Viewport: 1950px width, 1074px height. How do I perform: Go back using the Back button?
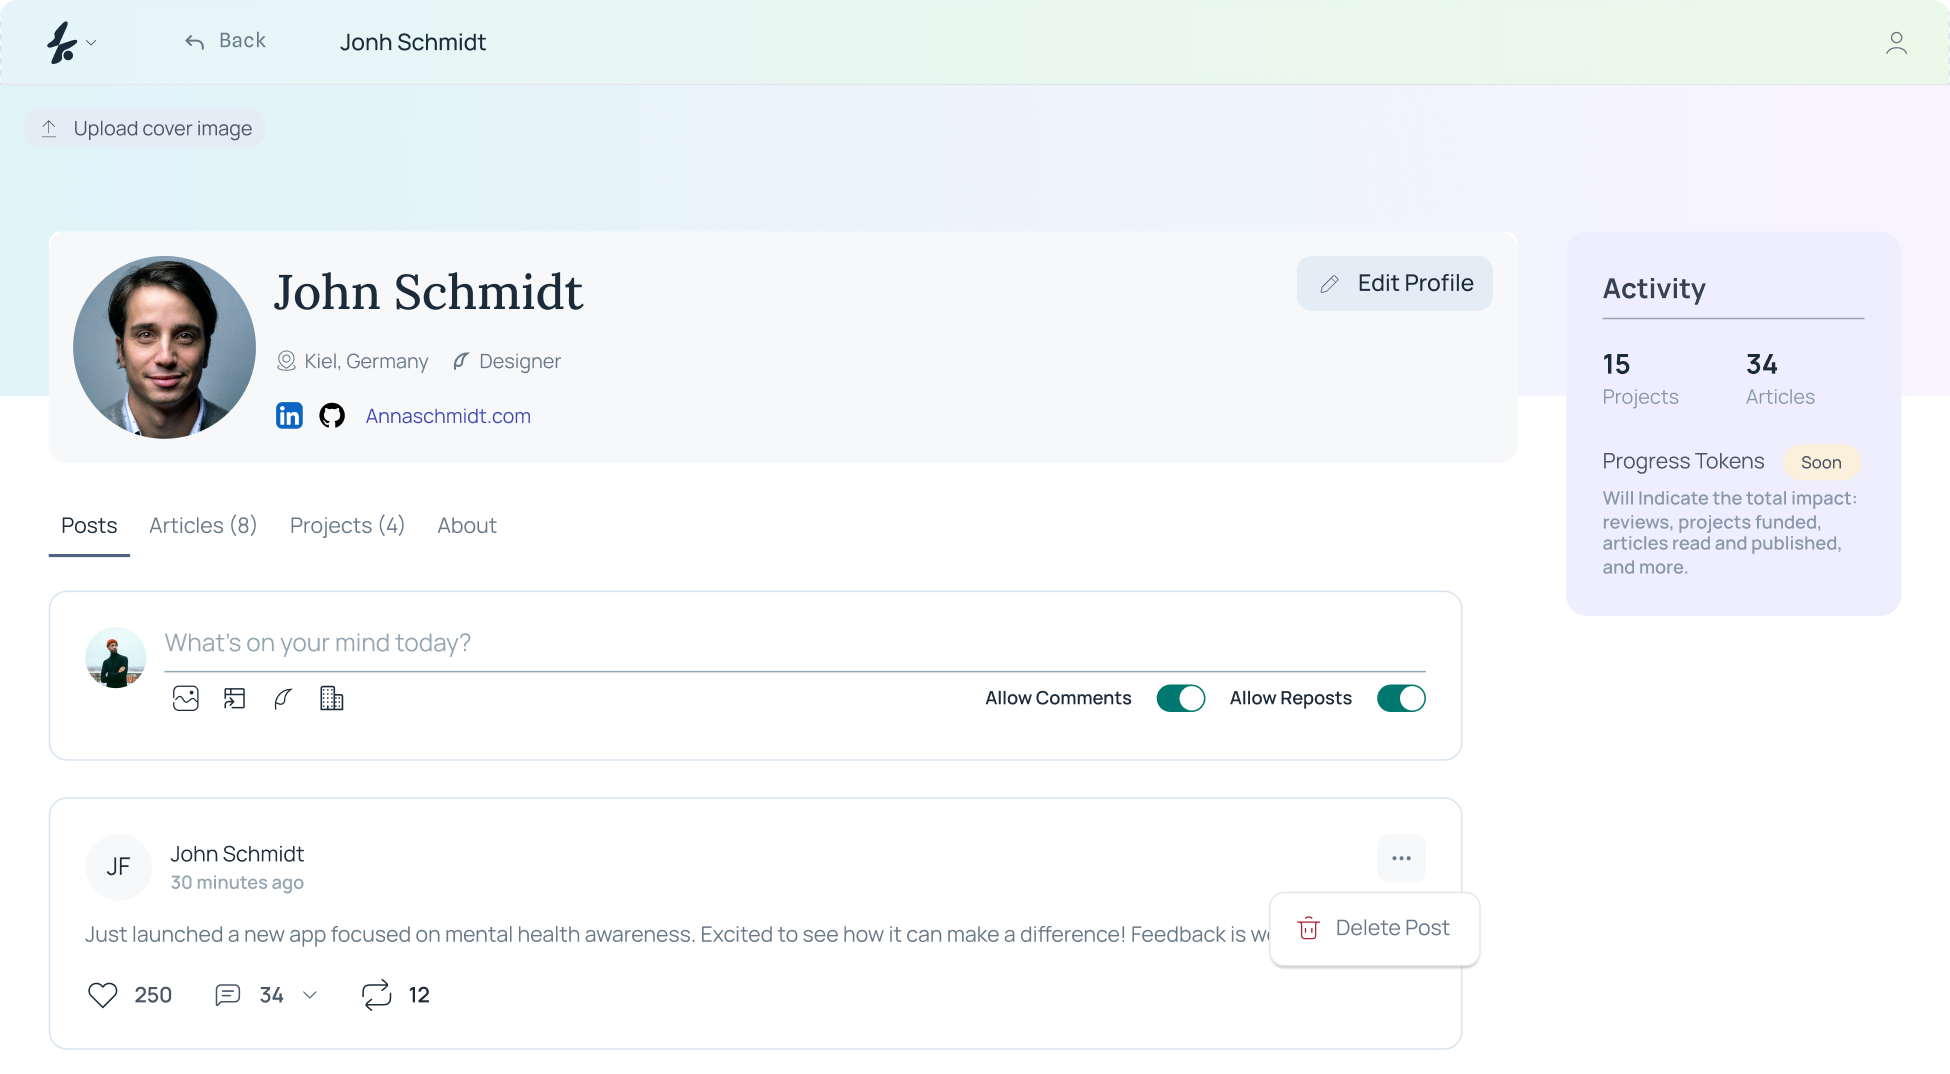point(225,41)
